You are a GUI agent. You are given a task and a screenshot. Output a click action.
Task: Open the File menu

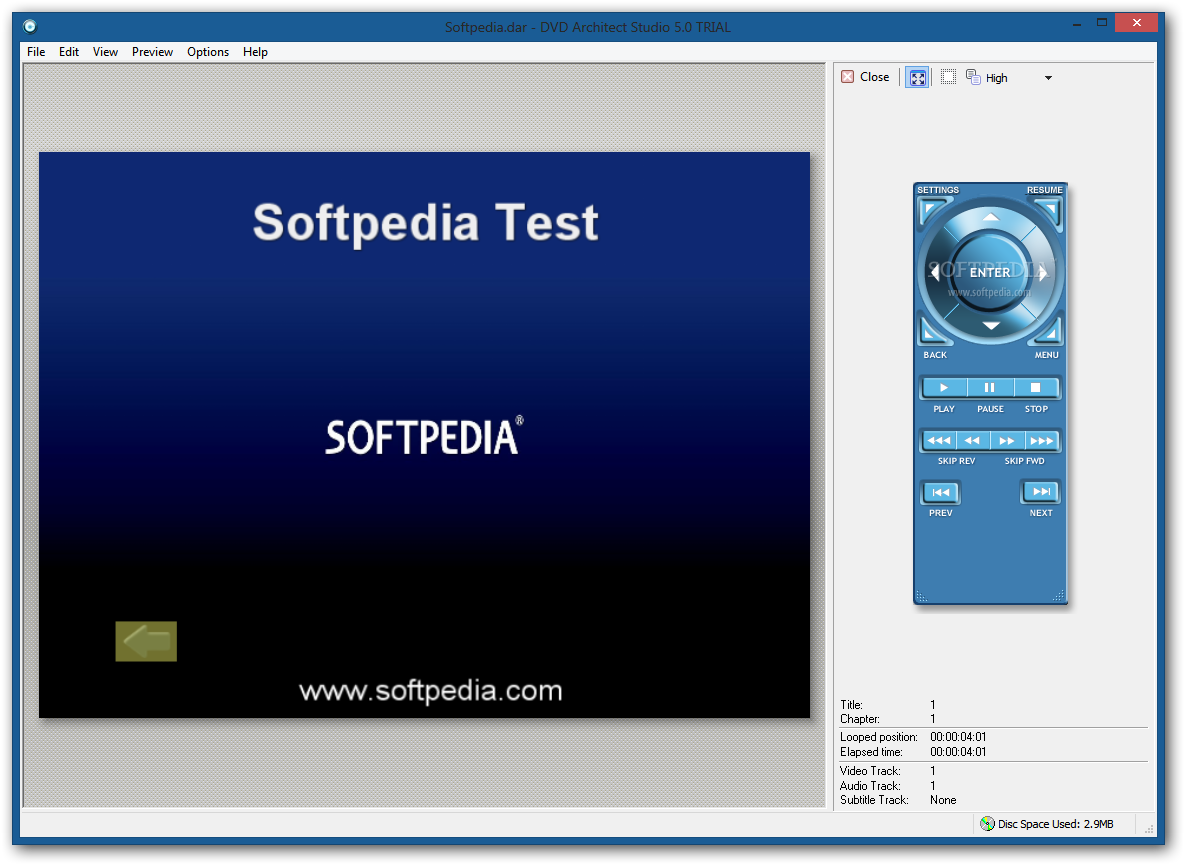click(36, 52)
